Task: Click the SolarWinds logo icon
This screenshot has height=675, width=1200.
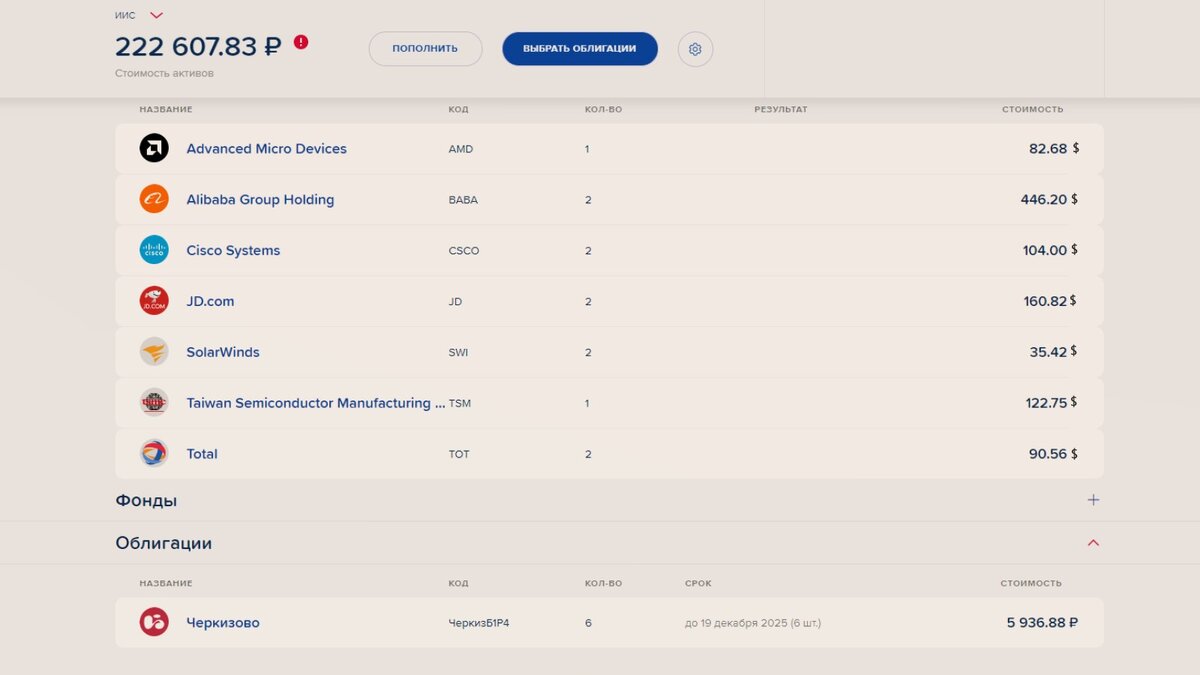Action: 154,352
